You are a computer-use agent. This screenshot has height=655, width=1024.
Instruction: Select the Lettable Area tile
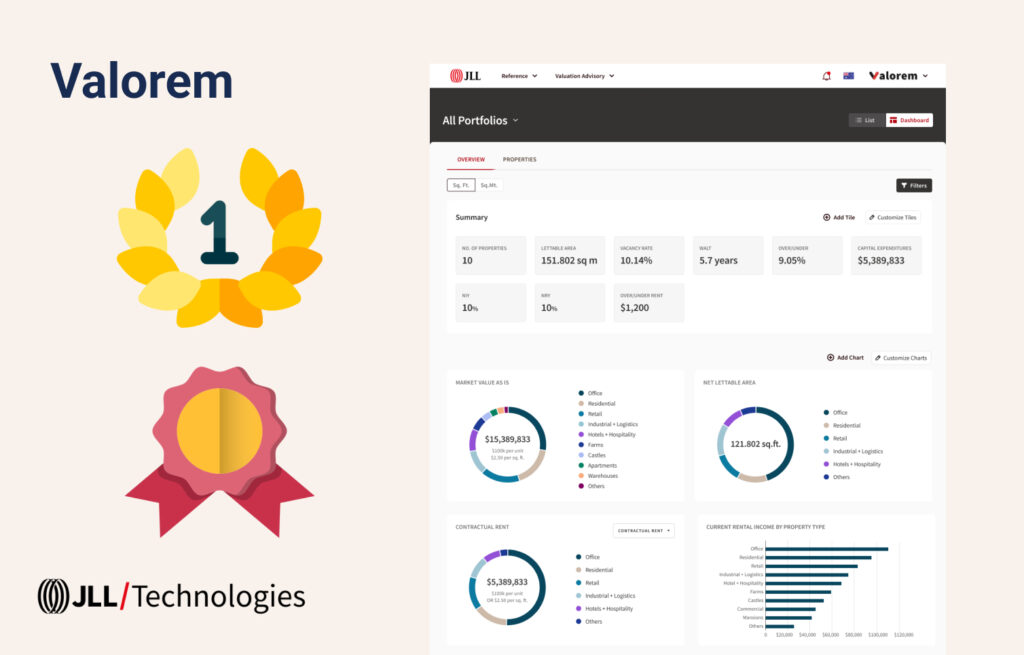pyautogui.click(x=569, y=255)
